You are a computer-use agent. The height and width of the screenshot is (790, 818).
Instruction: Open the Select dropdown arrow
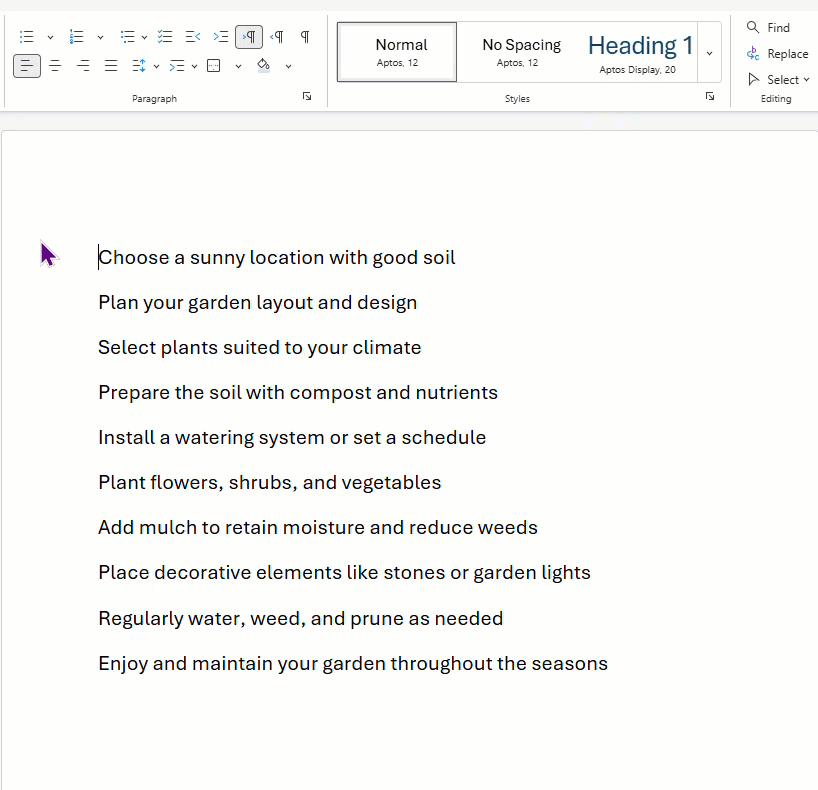point(807,80)
